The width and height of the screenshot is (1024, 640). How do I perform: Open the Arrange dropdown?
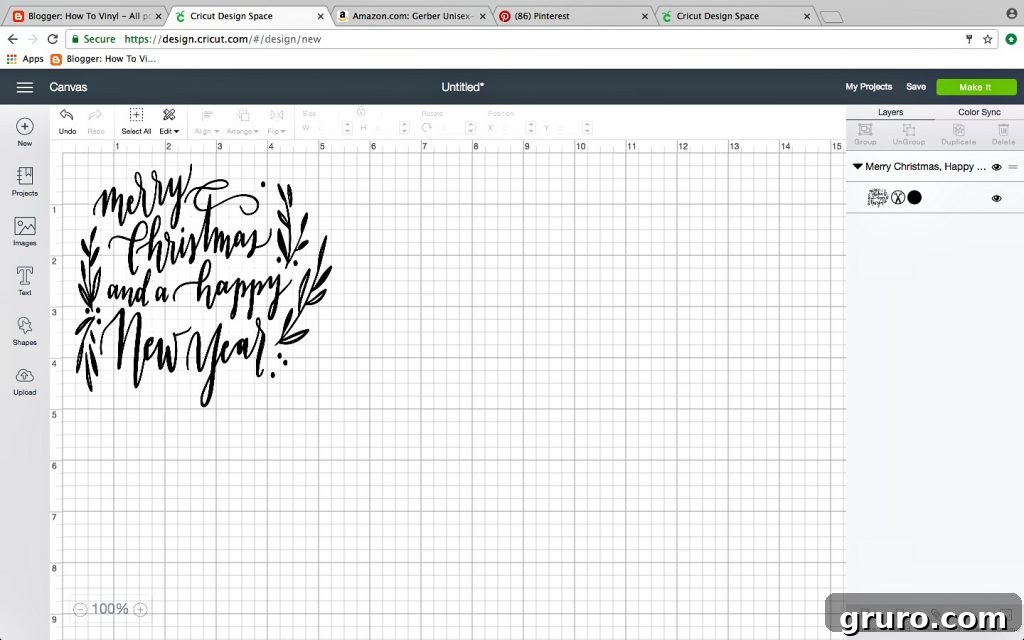tap(243, 122)
